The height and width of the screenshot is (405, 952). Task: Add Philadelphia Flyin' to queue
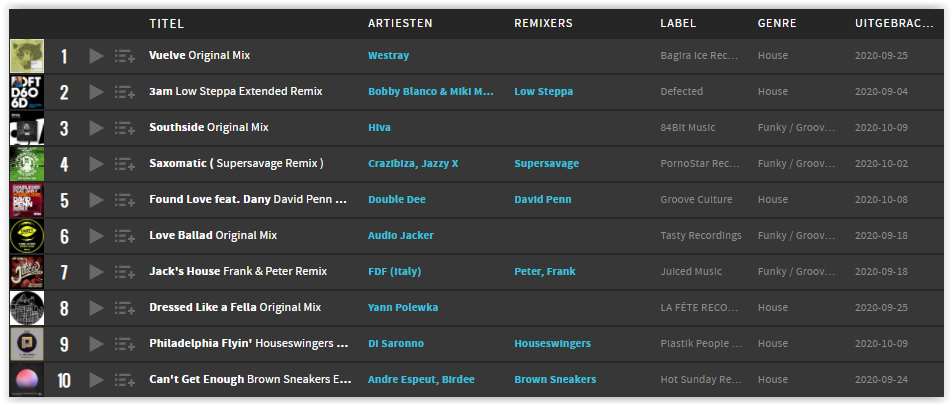pos(124,344)
